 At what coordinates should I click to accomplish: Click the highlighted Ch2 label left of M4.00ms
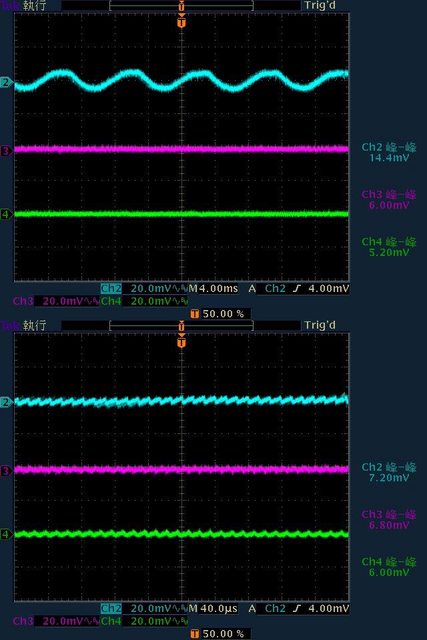111,289
